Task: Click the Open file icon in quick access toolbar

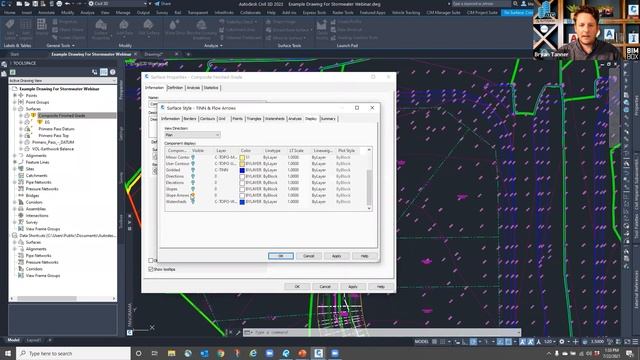Action: tap(27, 4)
